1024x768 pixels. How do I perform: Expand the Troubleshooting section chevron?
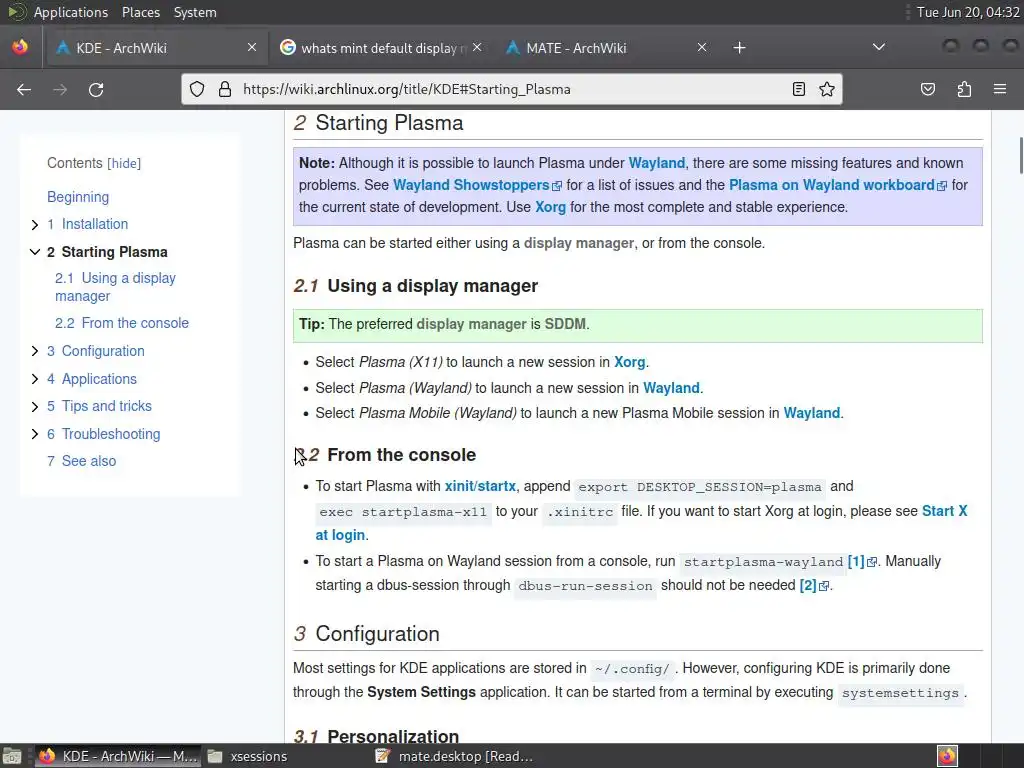35,434
